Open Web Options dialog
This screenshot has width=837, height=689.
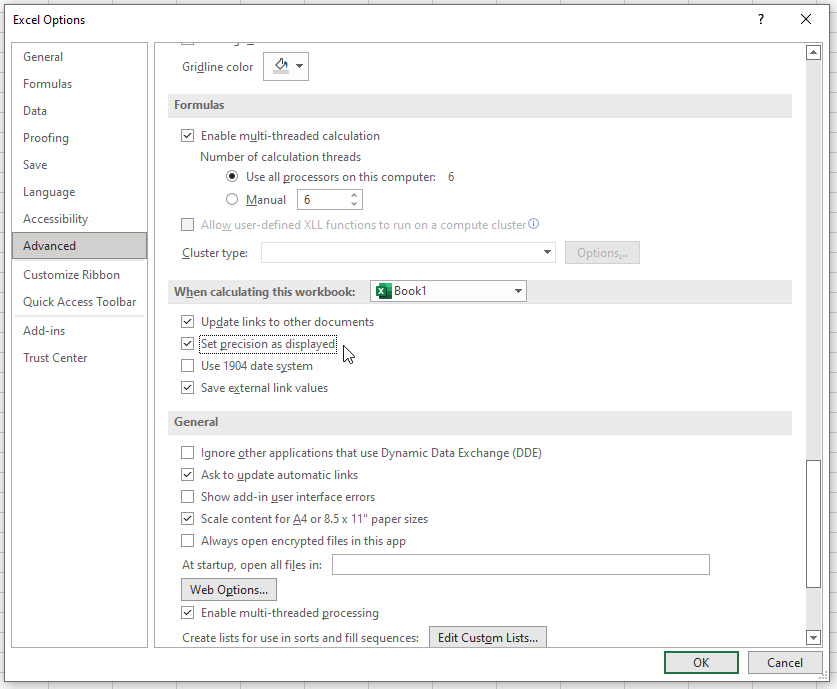[229, 590]
